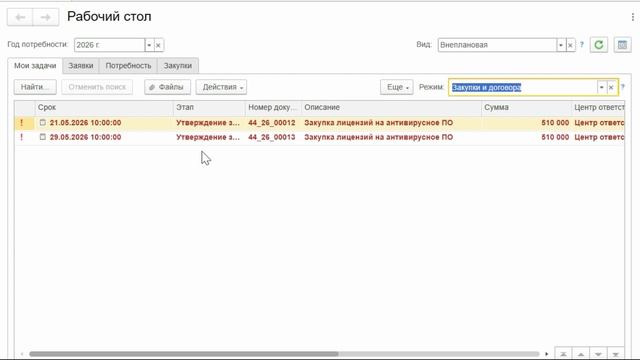Select date 21.05.2026 10:00:00
This screenshot has width=640, height=360.
tap(85, 123)
